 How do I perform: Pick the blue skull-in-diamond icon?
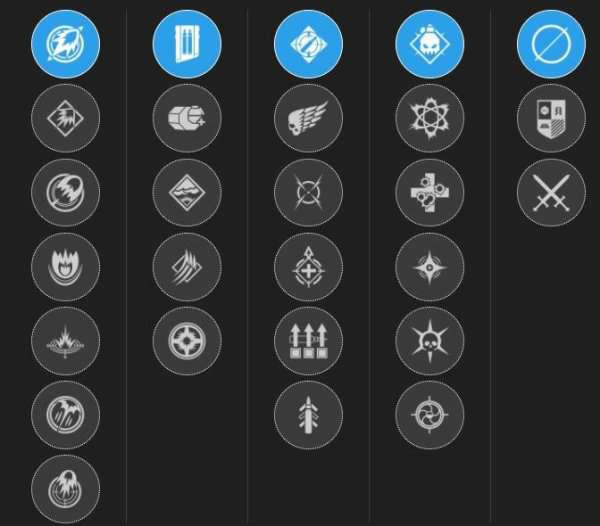[x=430, y=44]
